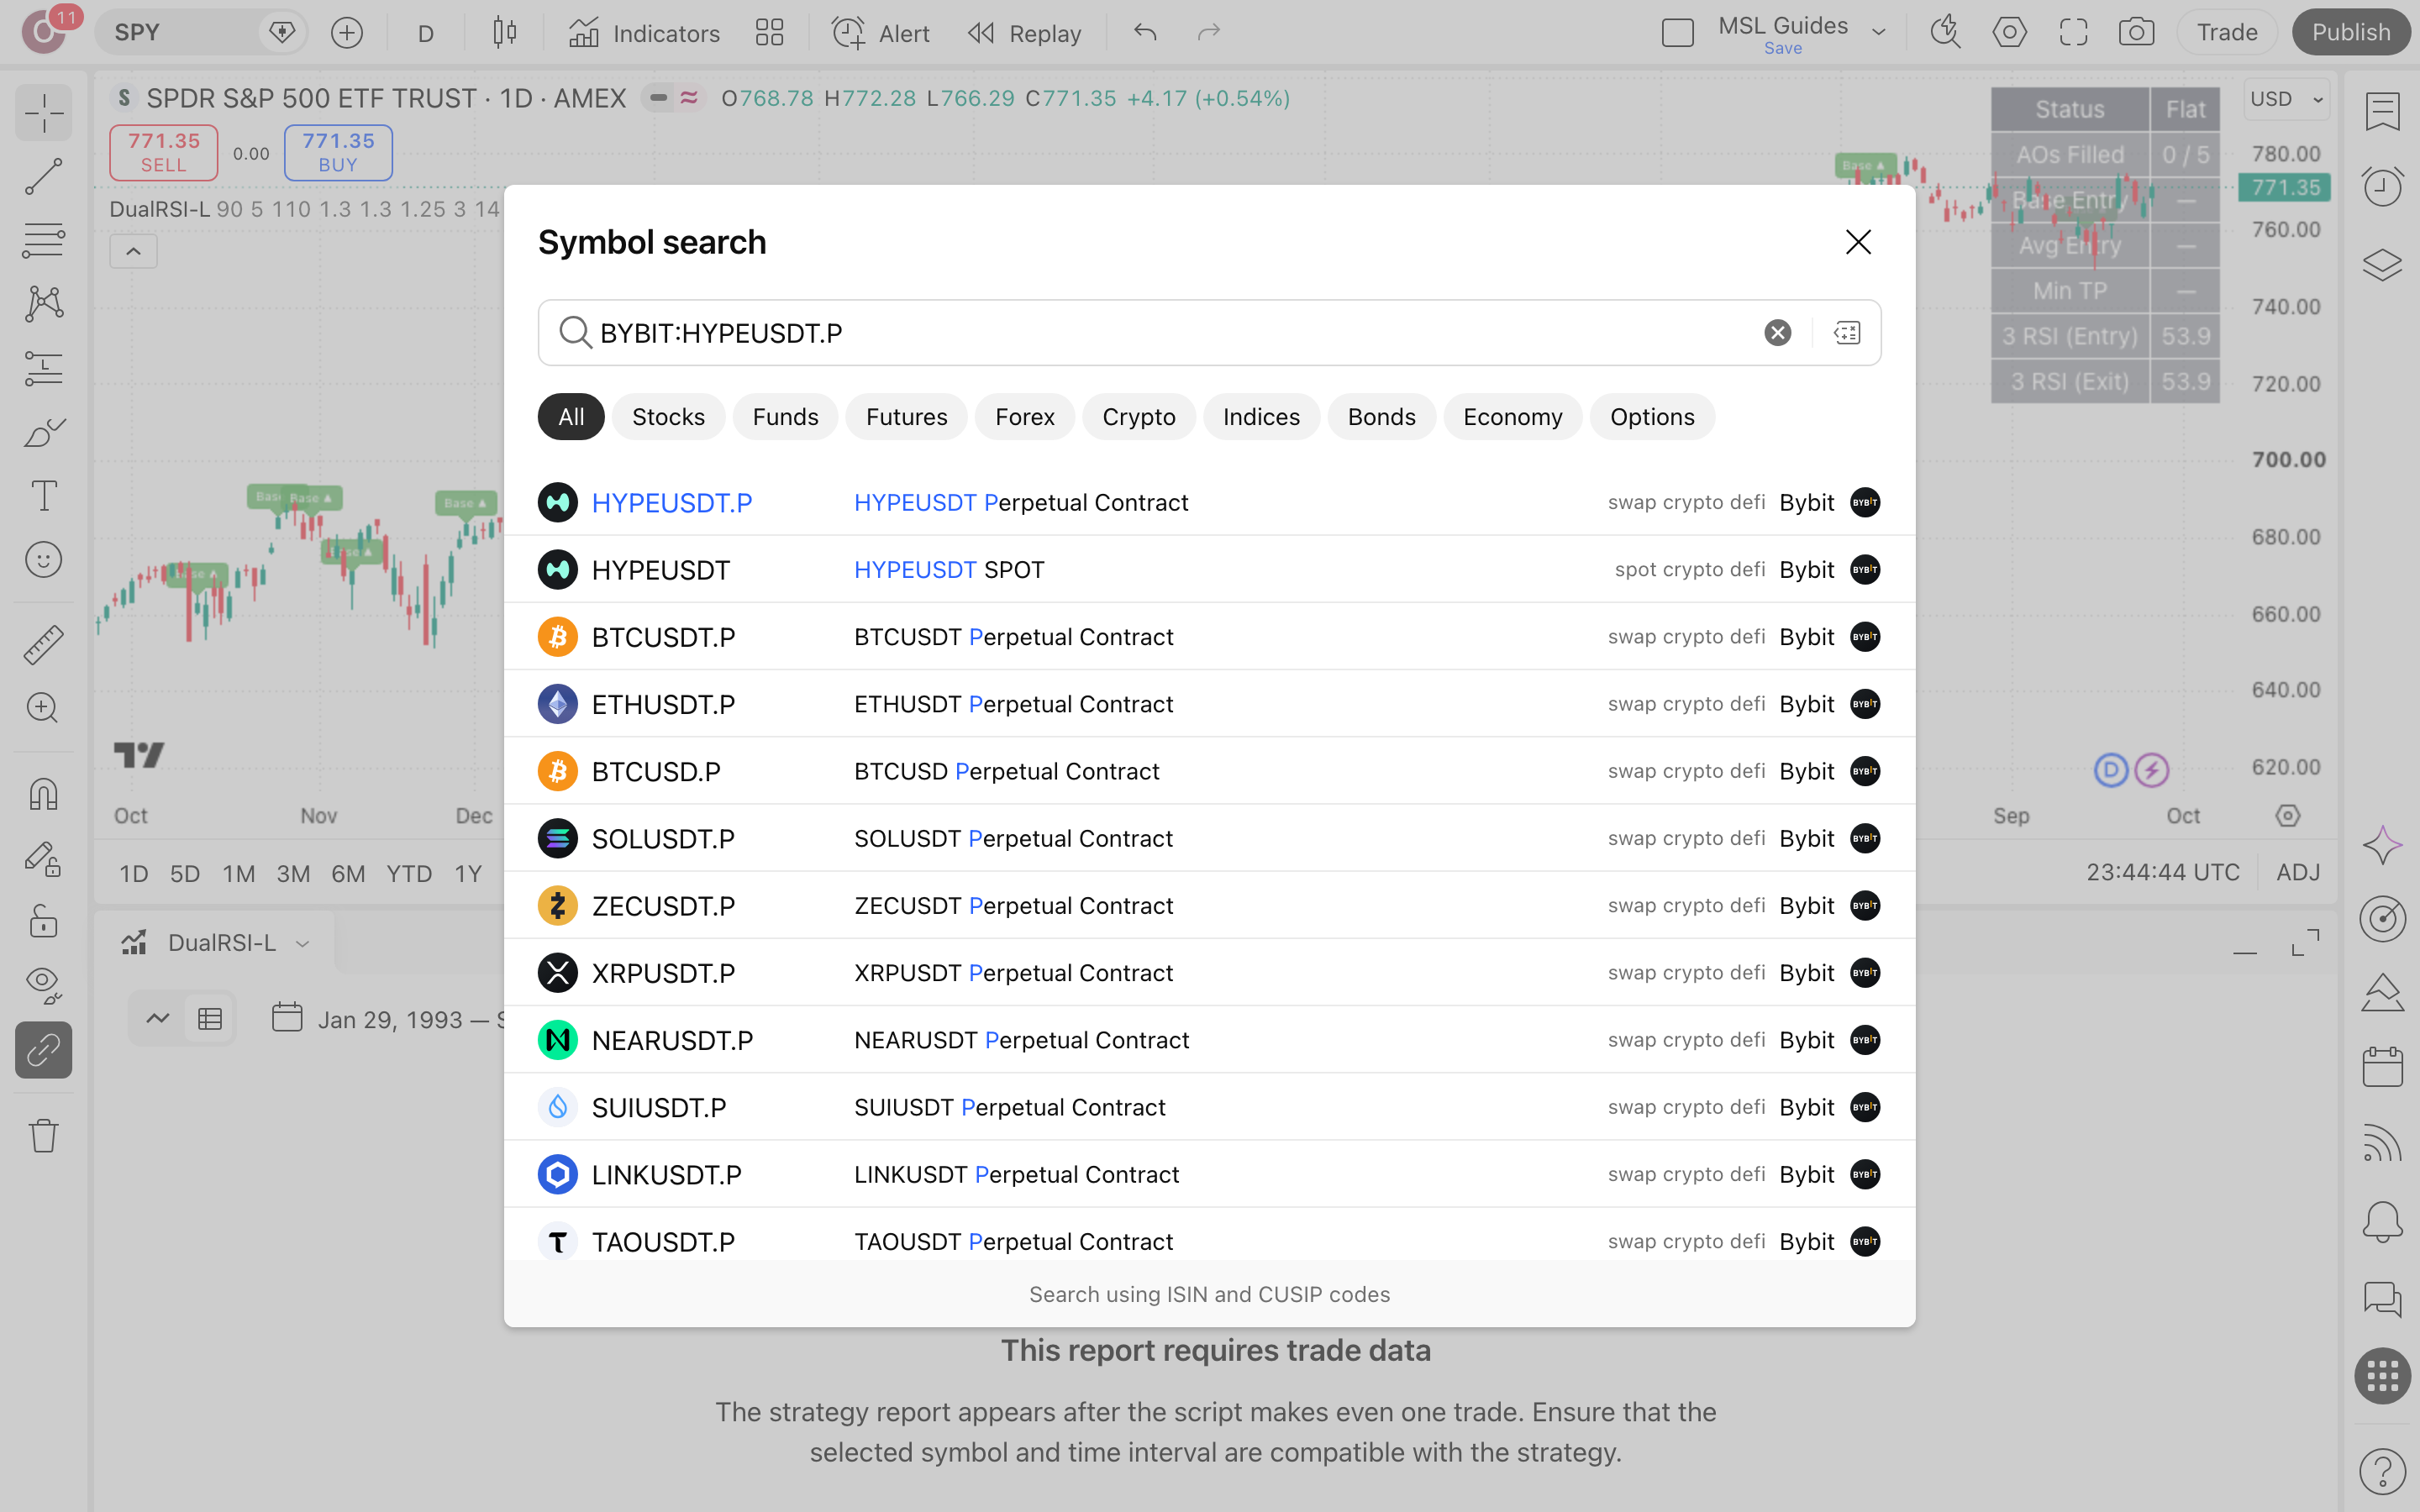Viewport: 2420px width, 1512px height.
Task: Select the ruler measure tool
Action: pyautogui.click(x=44, y=645)
